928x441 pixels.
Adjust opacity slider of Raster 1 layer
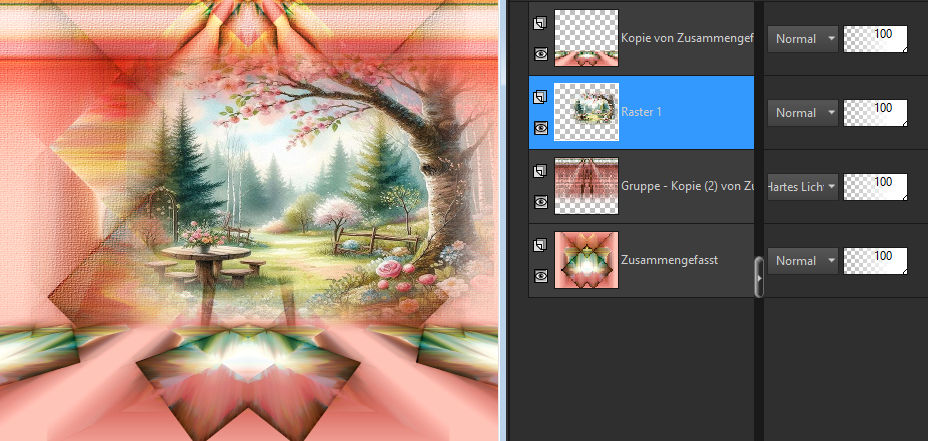pyautogui.click(x=875, y=112)
